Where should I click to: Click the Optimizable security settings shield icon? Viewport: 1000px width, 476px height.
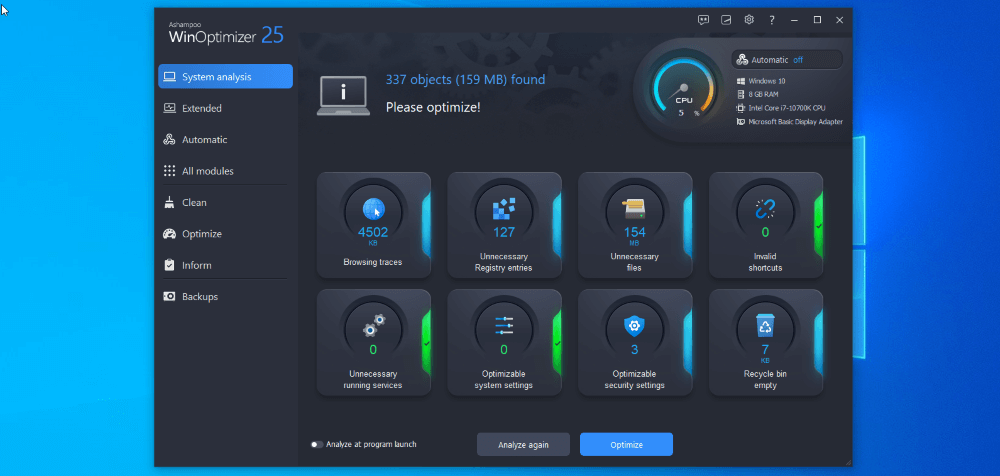tap(635, 326)
